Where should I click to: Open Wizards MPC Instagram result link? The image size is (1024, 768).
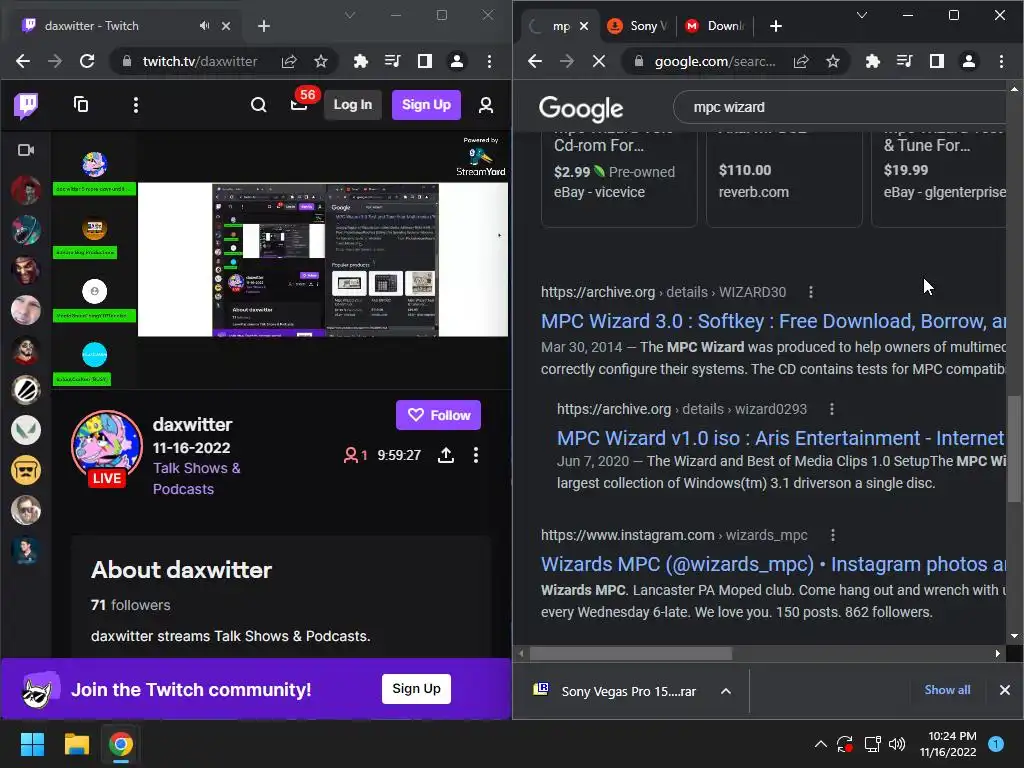773,564
